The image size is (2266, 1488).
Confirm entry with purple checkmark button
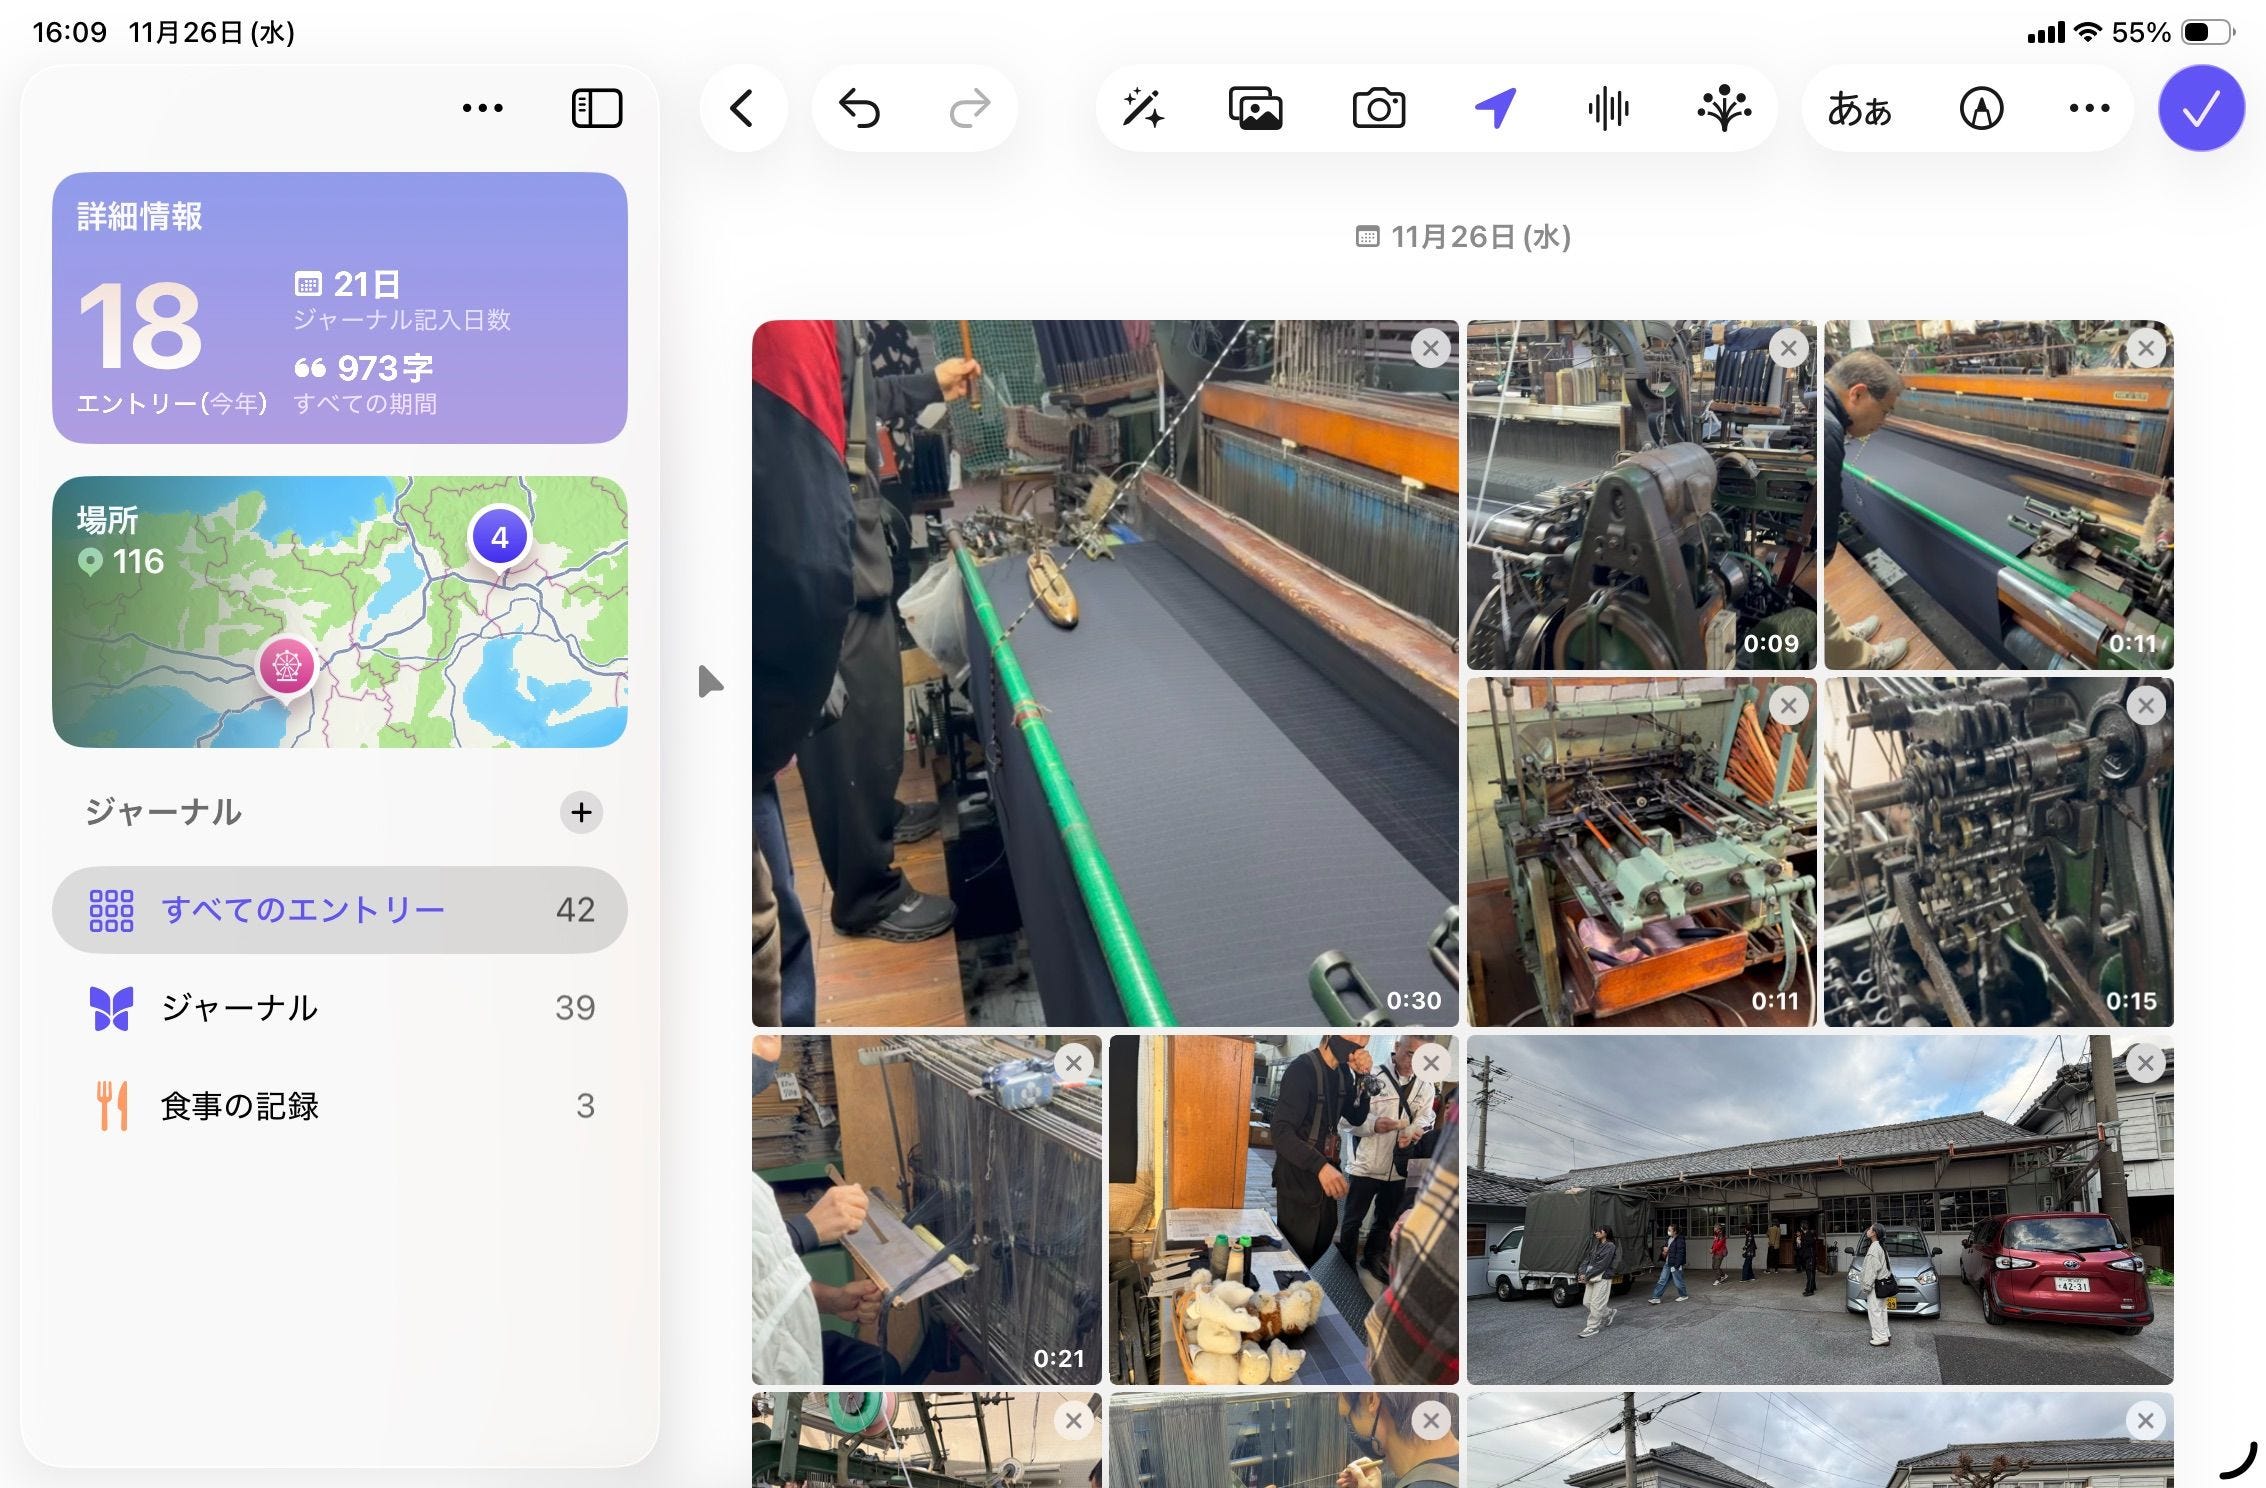[2201, 108]
